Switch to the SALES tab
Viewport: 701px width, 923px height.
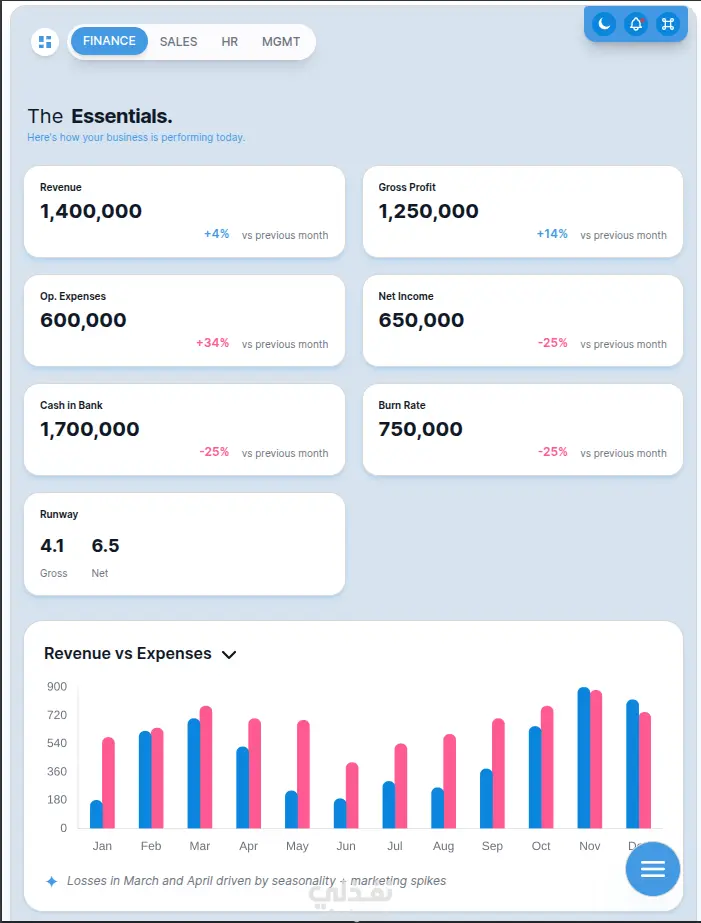tap(178, 42)
